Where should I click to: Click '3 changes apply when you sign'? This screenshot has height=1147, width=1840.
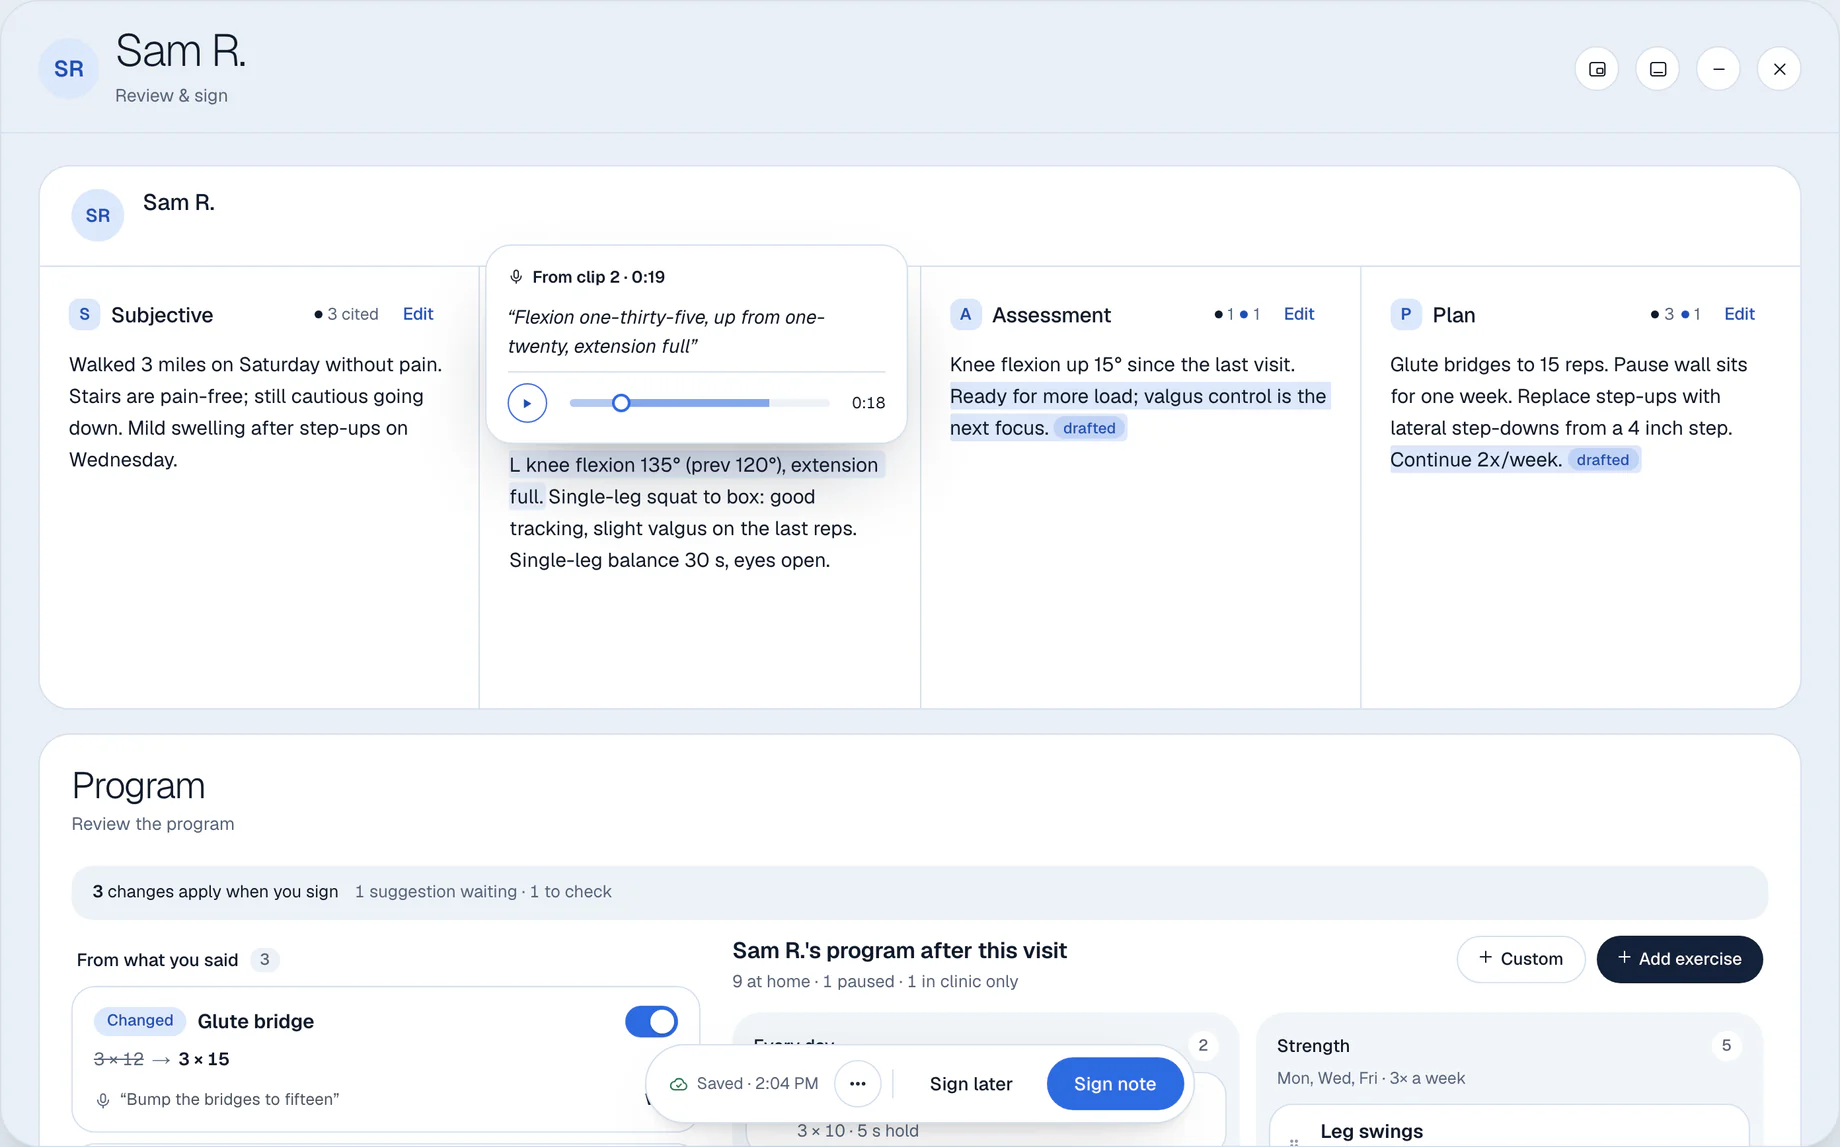(215, 892)
